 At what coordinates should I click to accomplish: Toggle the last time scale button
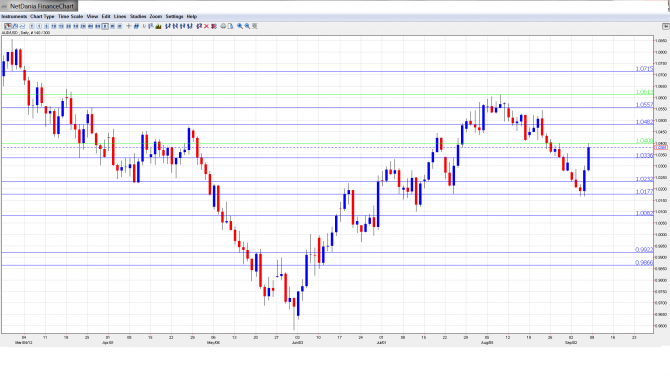click(120, 26)
